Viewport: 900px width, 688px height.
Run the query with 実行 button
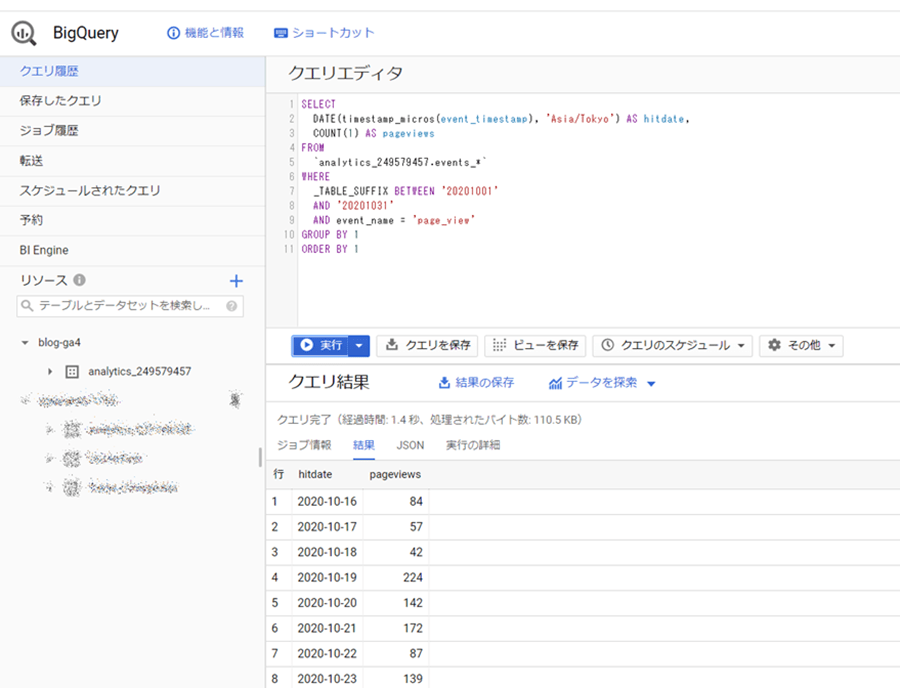pyautogui.click(x=321, y=345)
